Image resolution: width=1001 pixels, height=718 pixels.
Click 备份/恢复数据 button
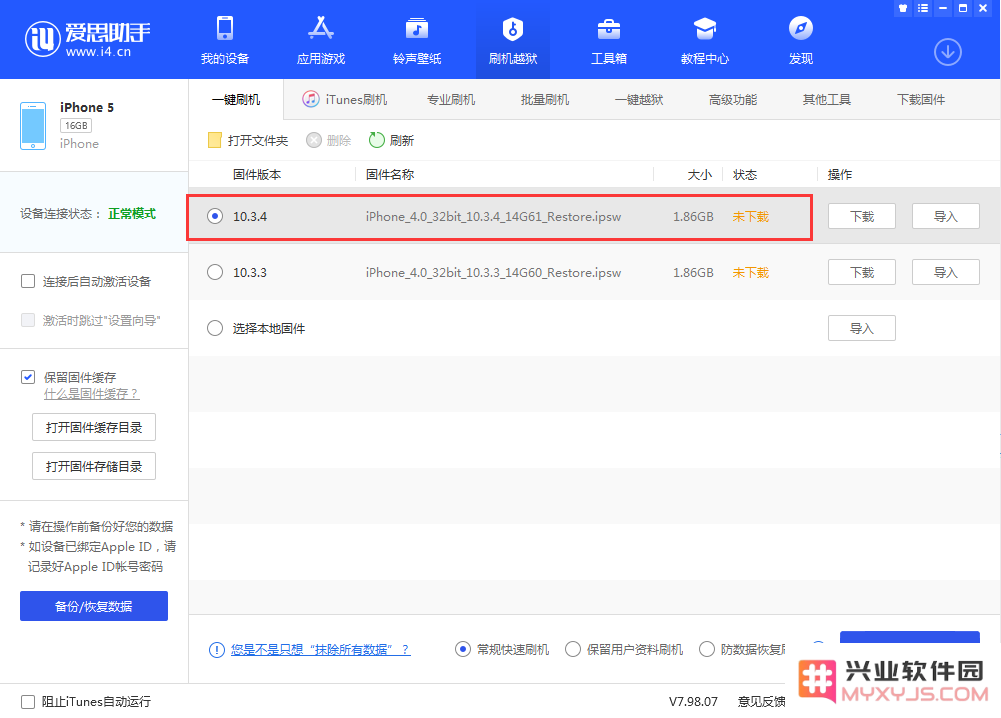(94, 606)
